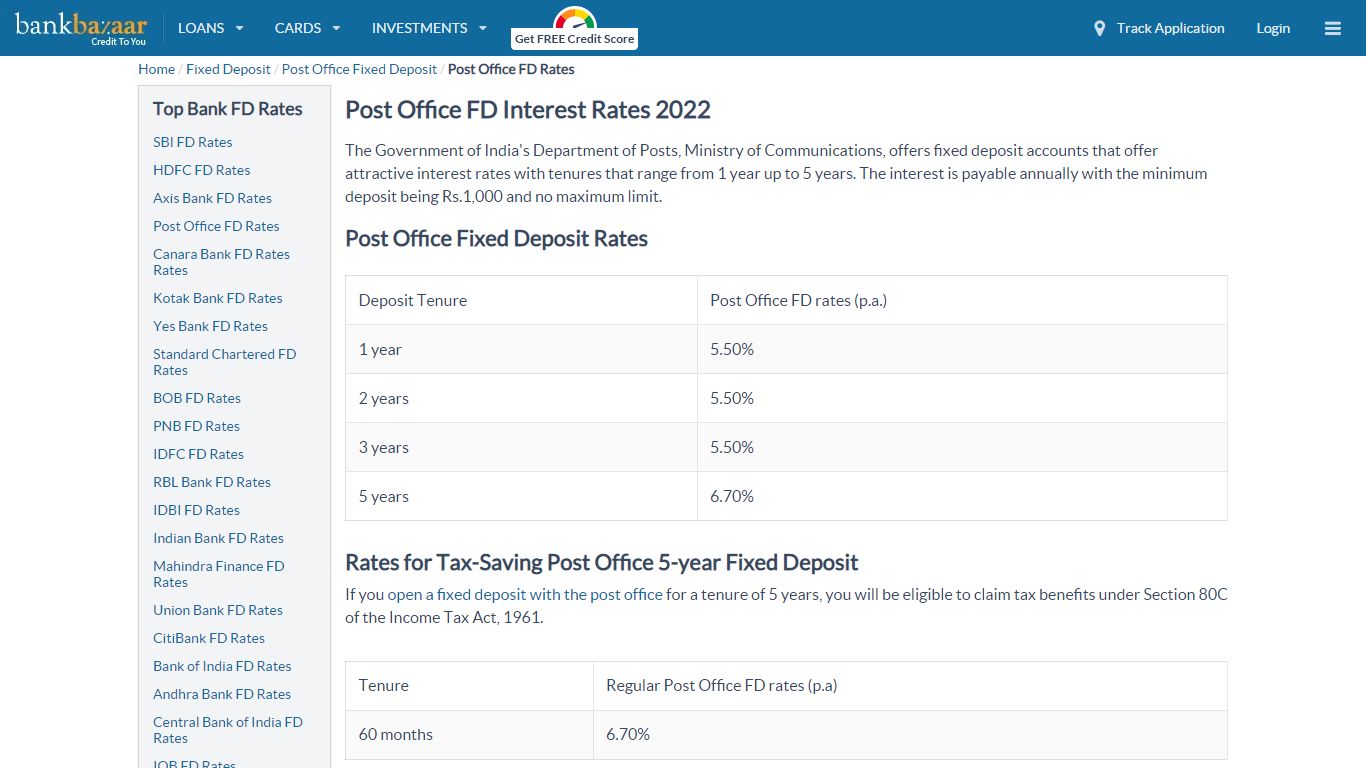
Task: Open Fixed Deposit breadcrumb link
Action: [228, 69]
